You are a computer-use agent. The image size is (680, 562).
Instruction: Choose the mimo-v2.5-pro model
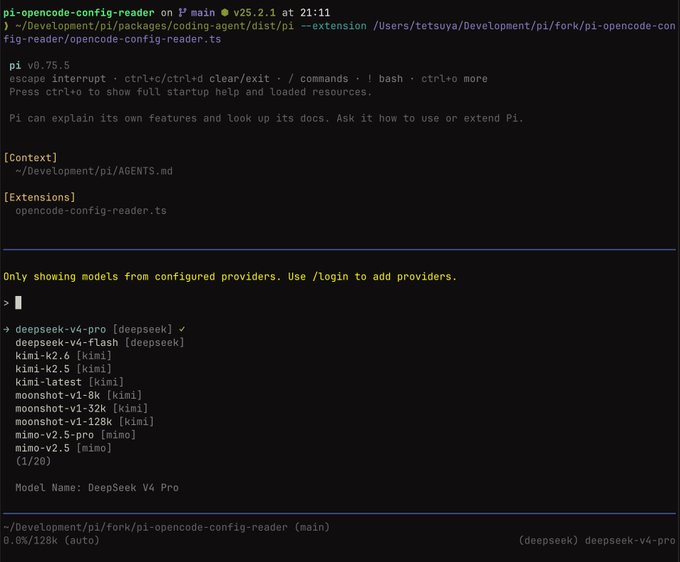(75, 435)
